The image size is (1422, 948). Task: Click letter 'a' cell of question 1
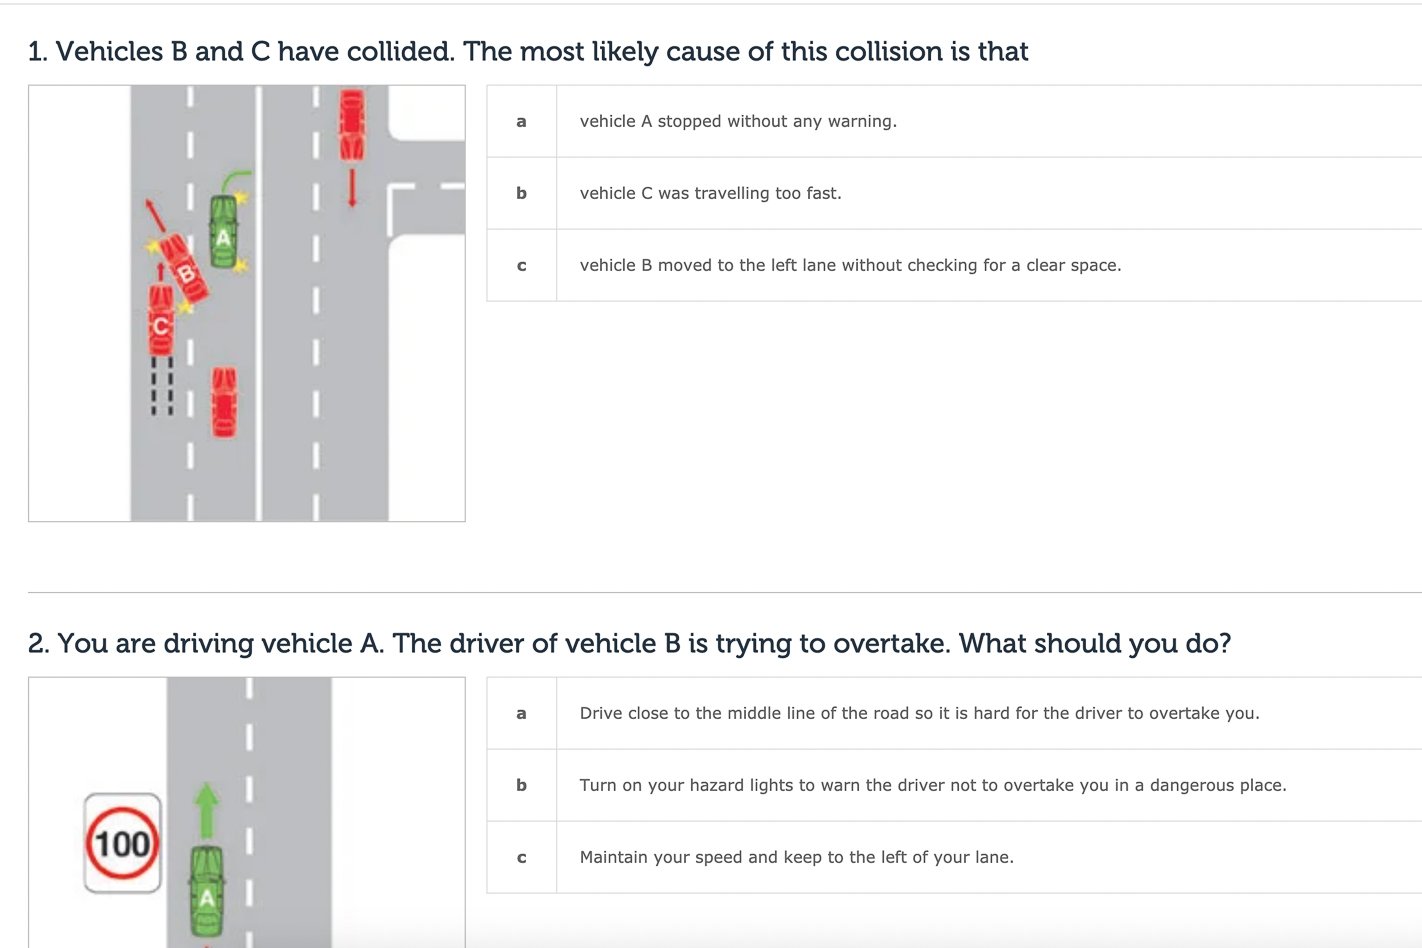coord(521,121)
